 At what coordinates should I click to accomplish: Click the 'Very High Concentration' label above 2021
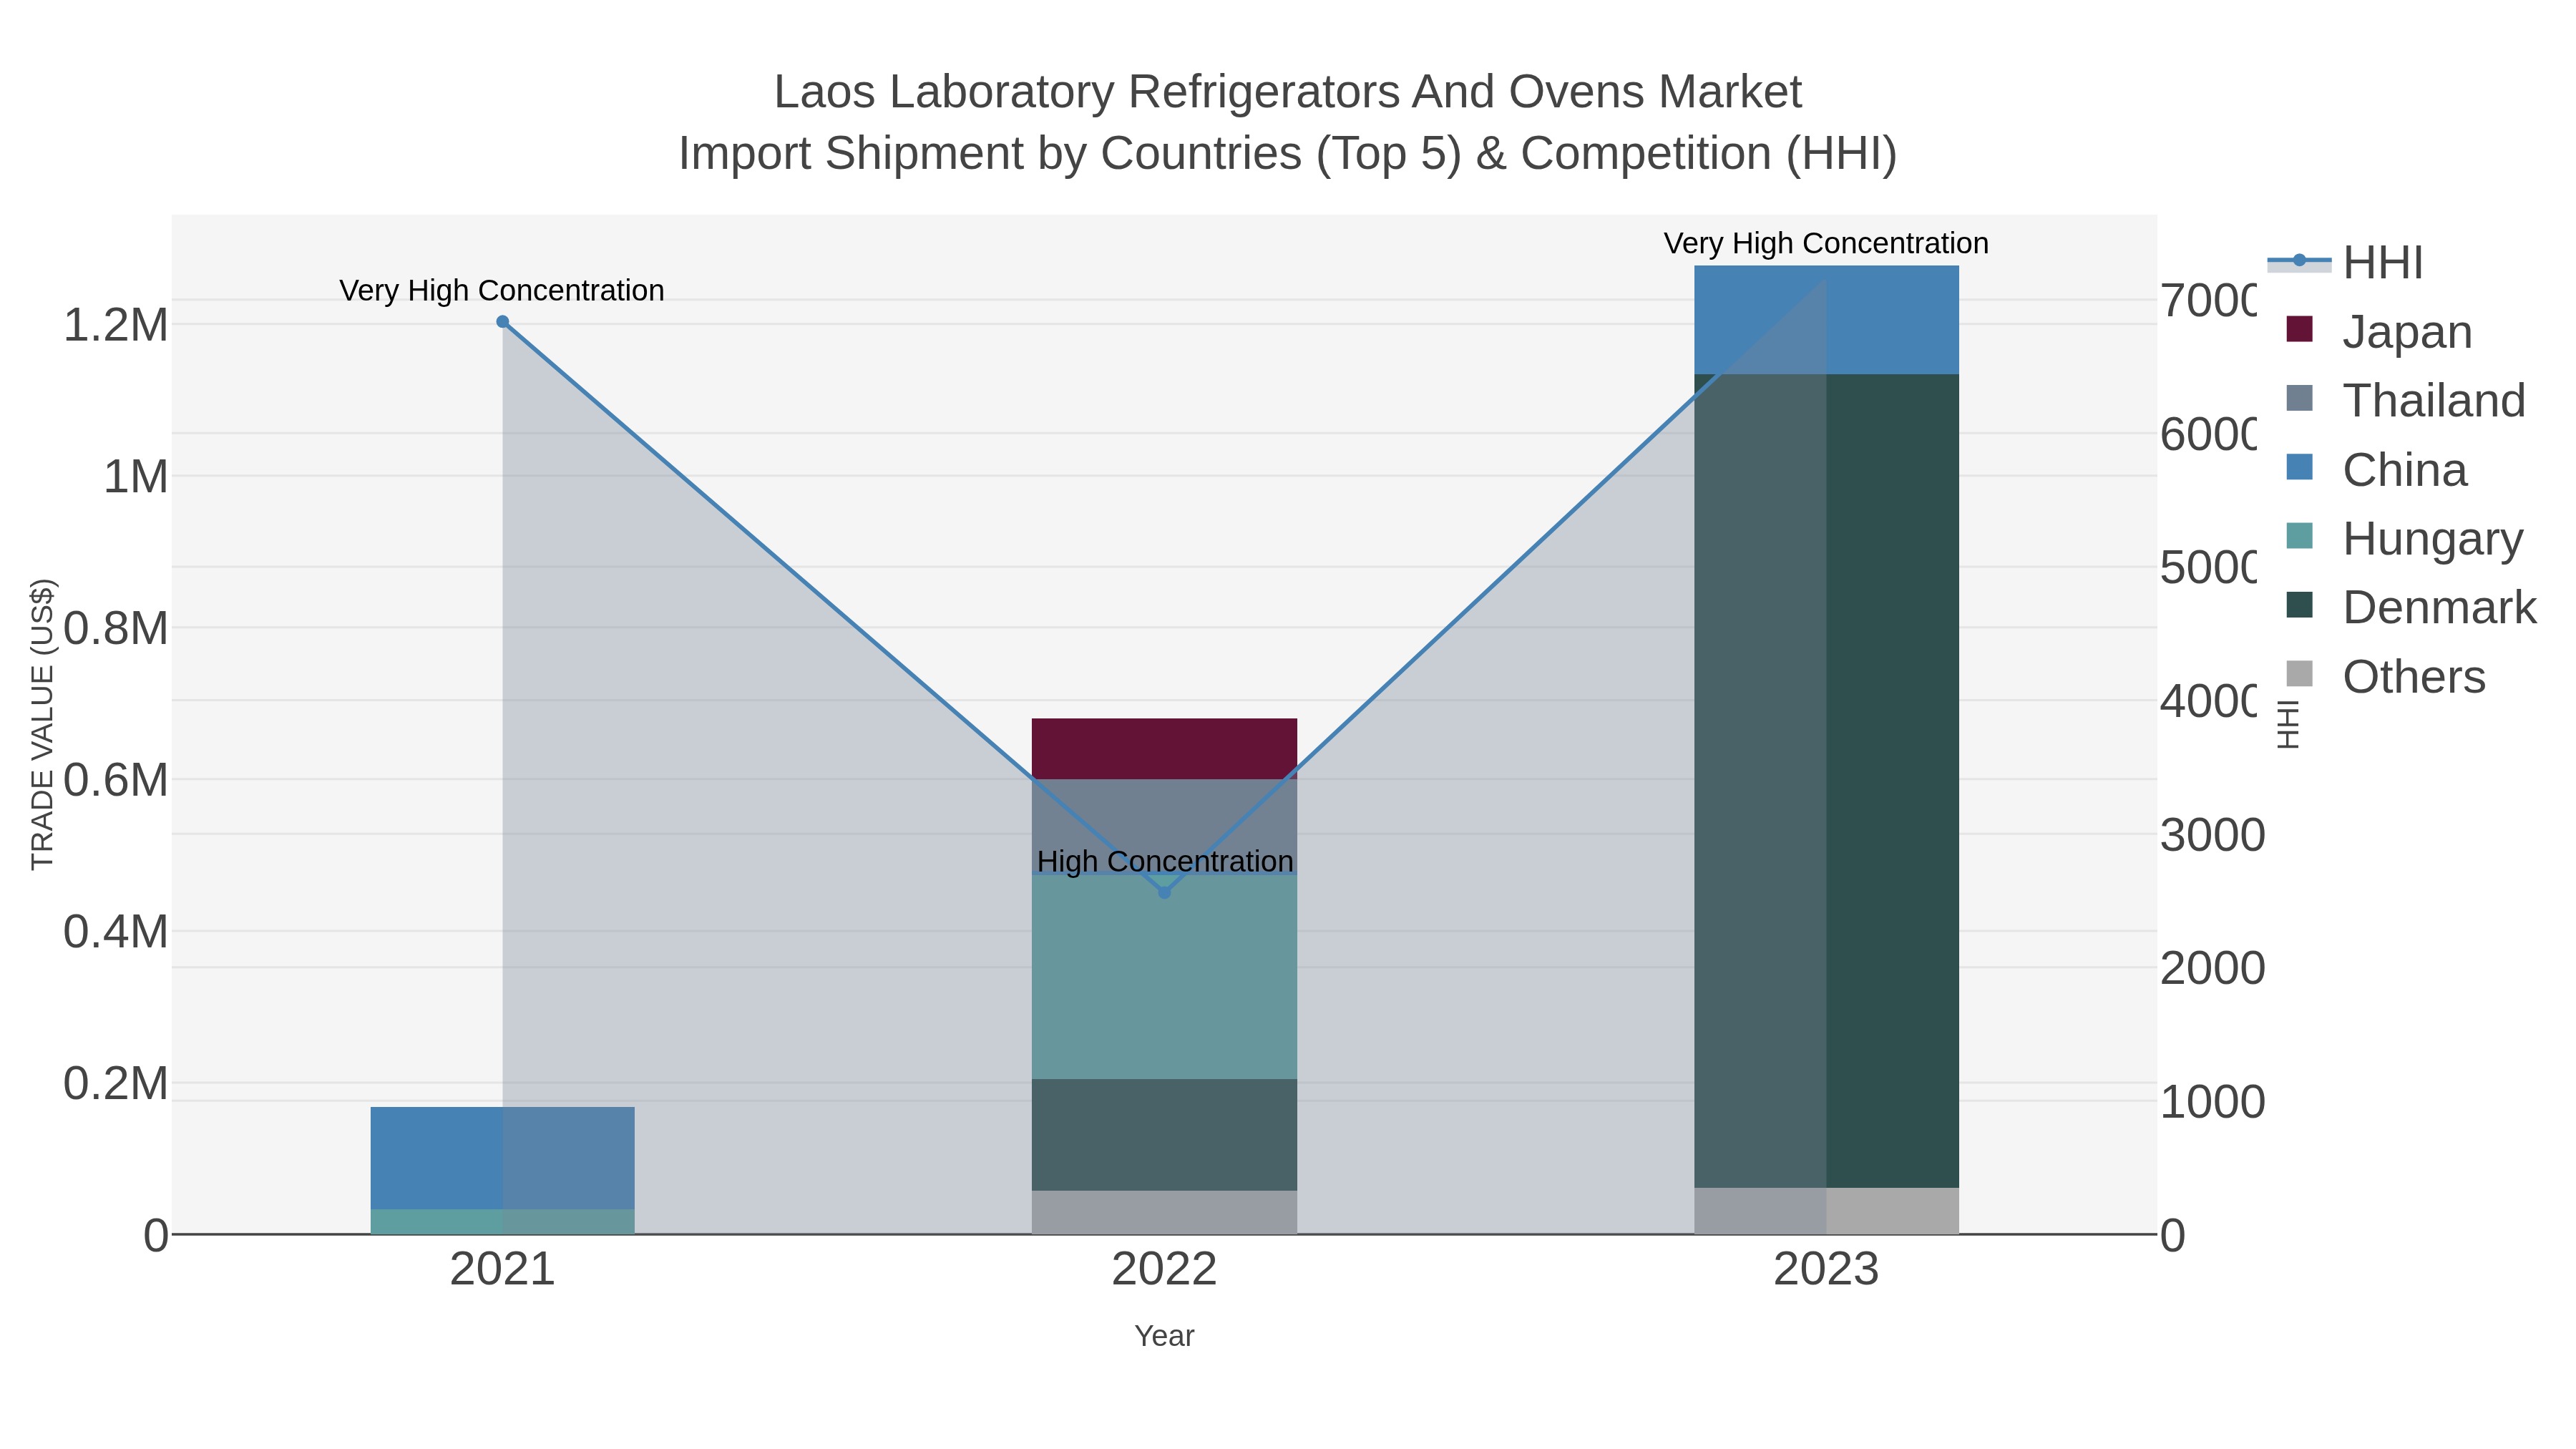(502, 290)
